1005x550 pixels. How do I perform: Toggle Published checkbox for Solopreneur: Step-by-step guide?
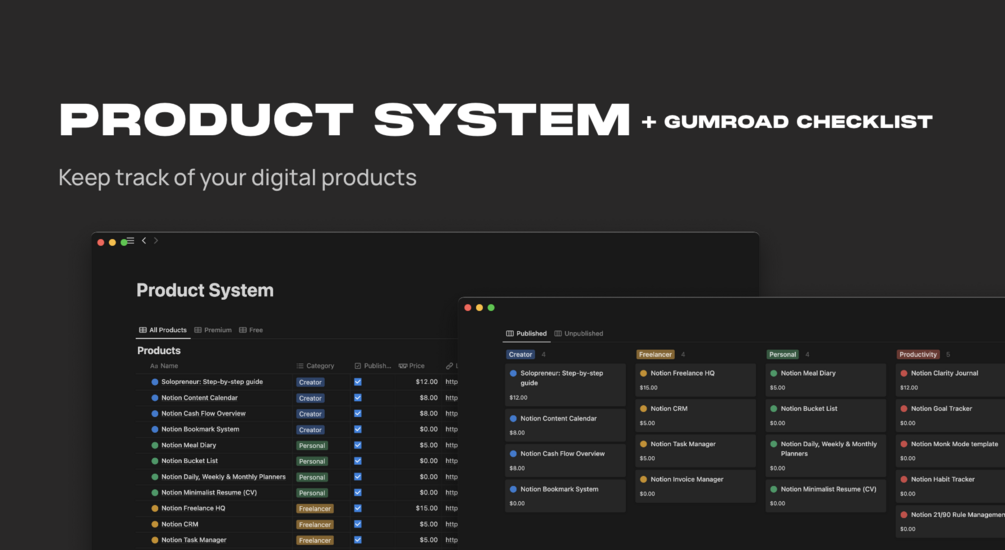(358, 382)
